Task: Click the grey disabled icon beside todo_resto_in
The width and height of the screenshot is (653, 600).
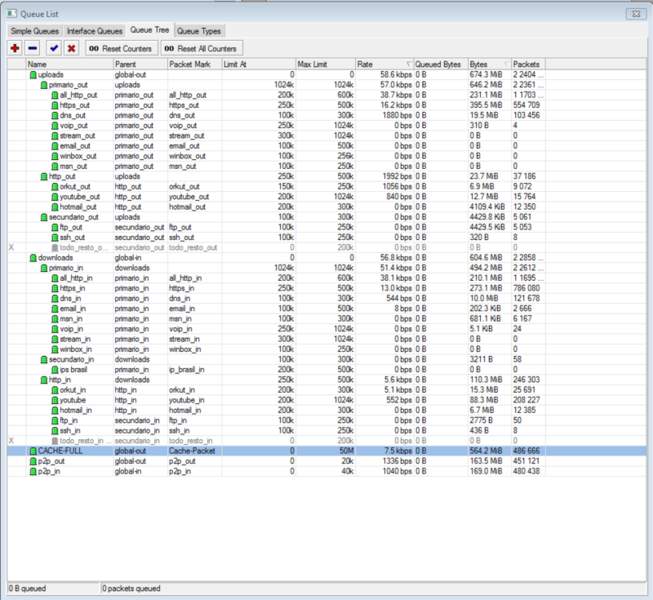Action: click(55, 441)
